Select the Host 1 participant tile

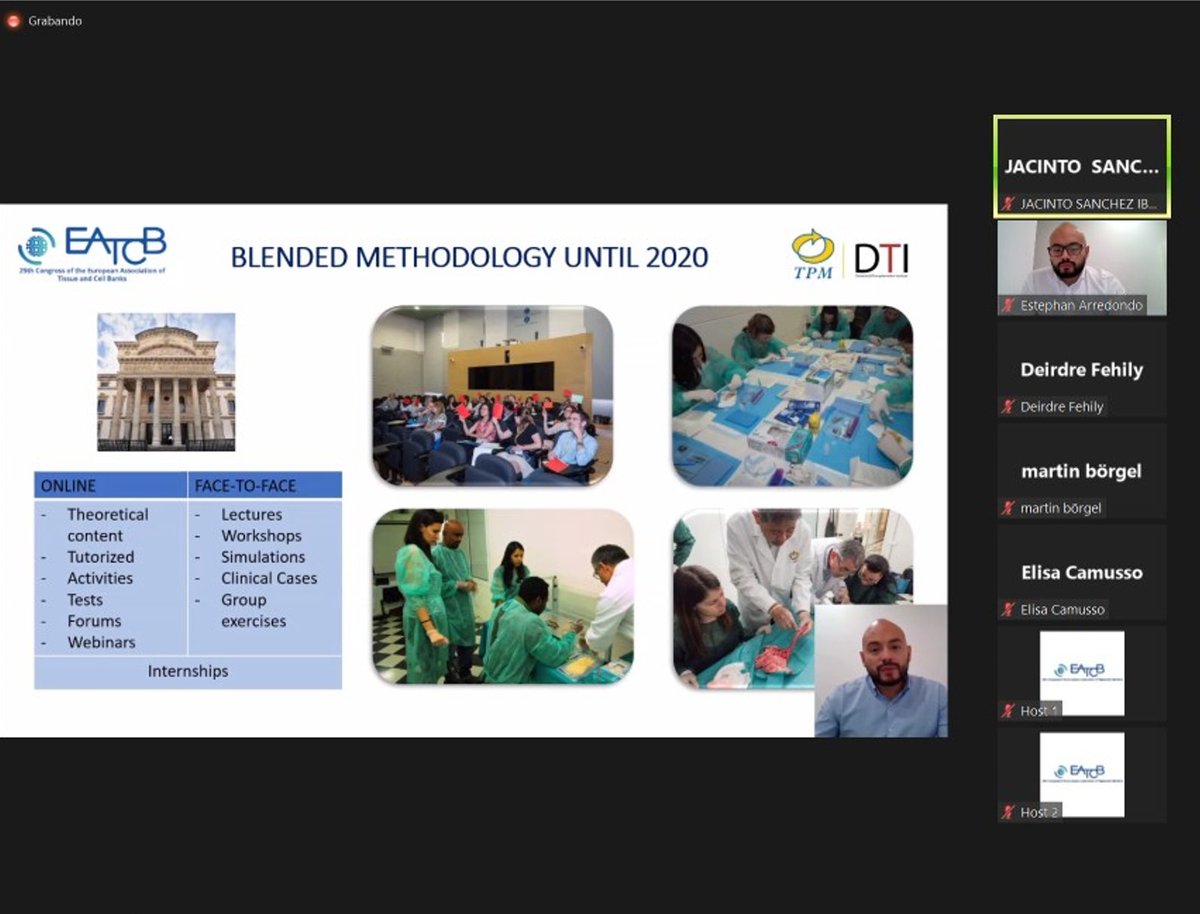click(x=1081, y=674)
